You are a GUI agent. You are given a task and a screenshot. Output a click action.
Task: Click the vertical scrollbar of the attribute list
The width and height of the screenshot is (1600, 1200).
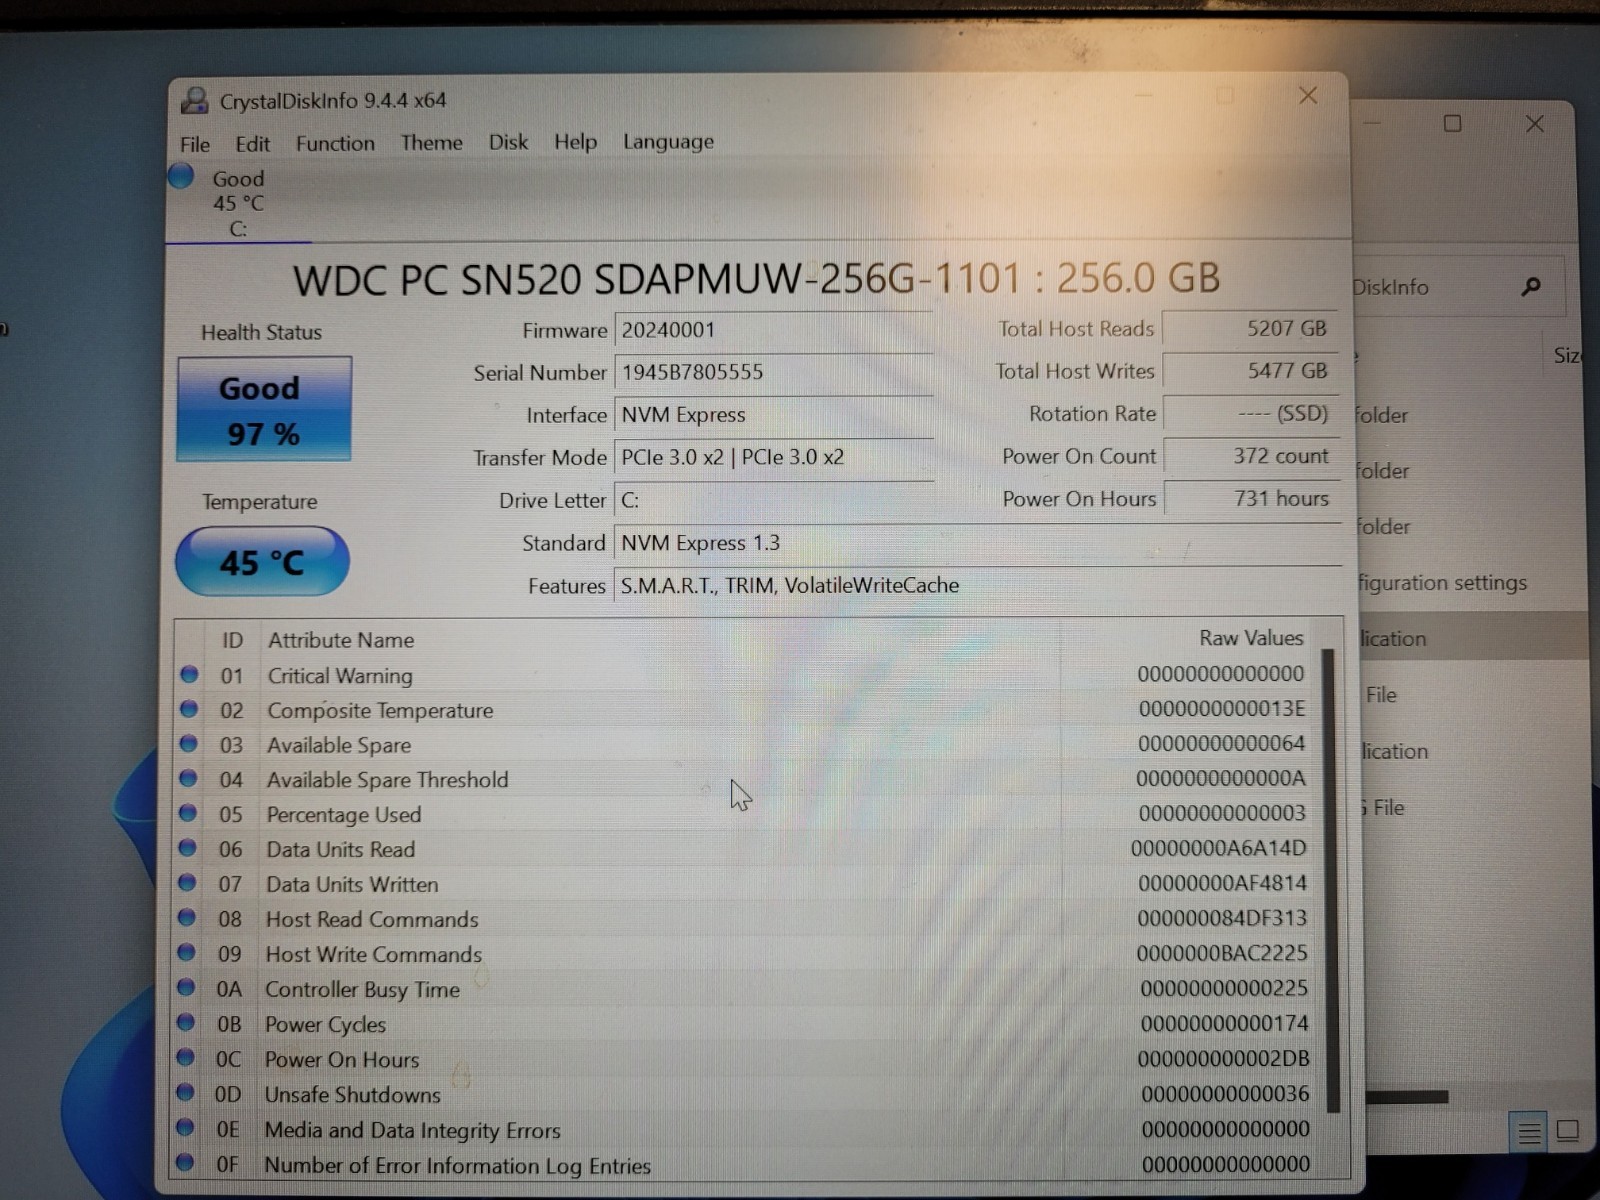1331,880
